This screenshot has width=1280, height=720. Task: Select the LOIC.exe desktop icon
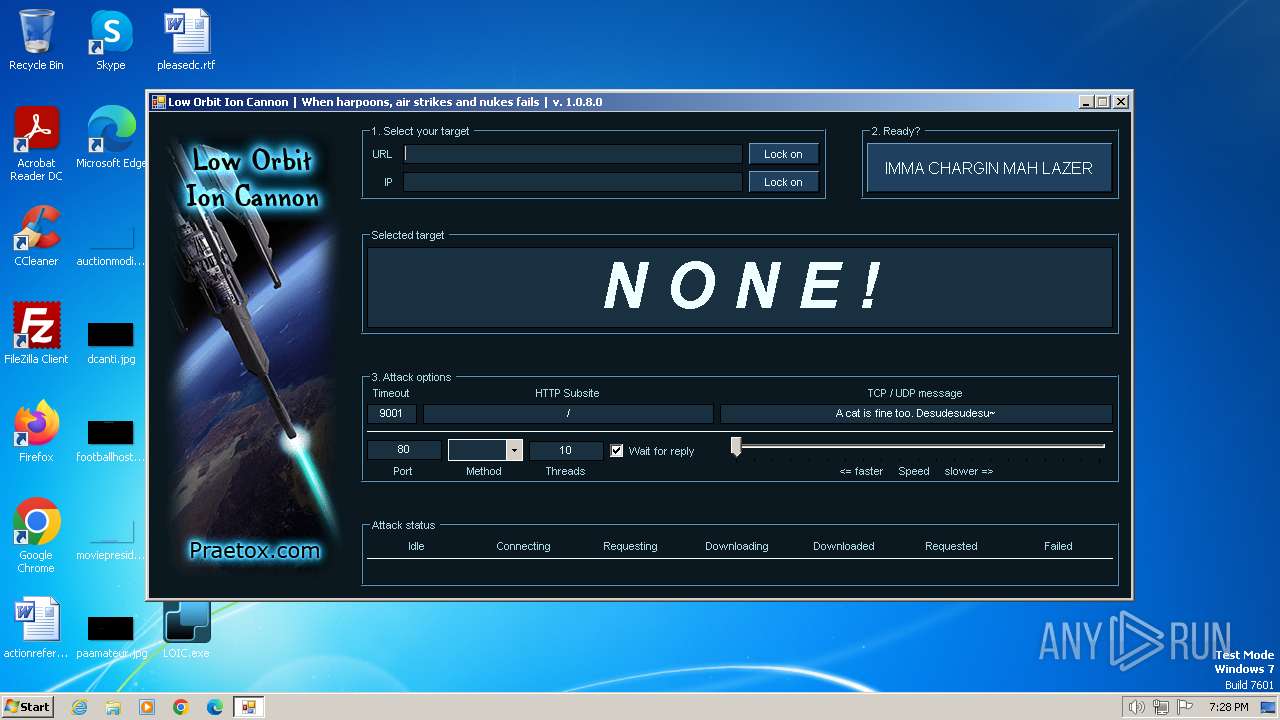tap(186, 628)
